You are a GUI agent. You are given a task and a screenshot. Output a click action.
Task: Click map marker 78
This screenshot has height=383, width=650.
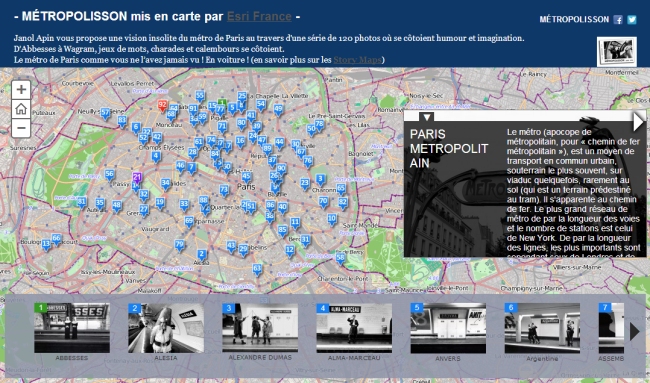coord(319,124)
